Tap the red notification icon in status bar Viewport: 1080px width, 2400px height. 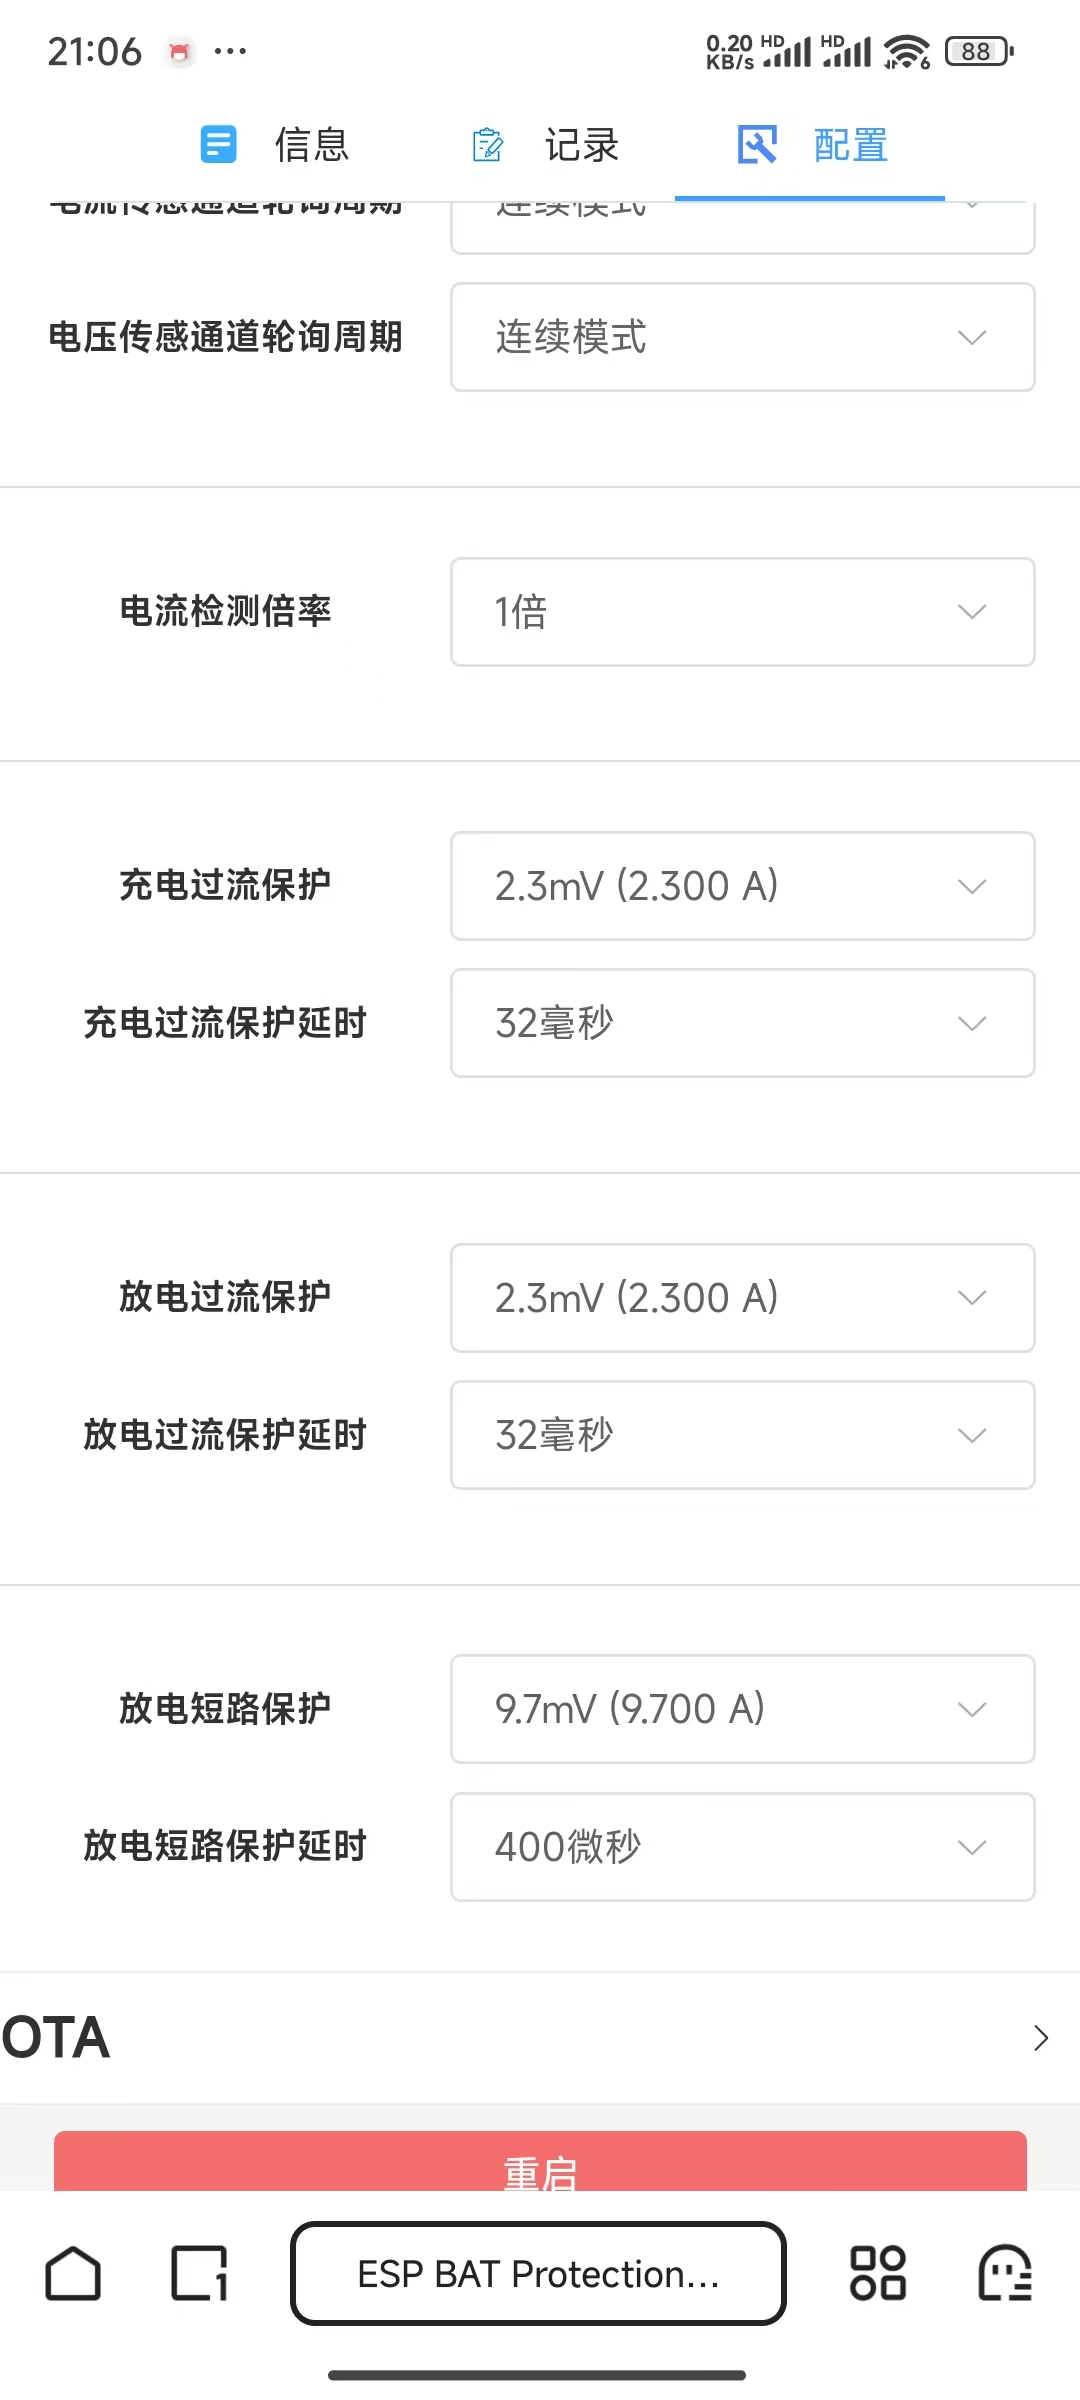(180, 51)
